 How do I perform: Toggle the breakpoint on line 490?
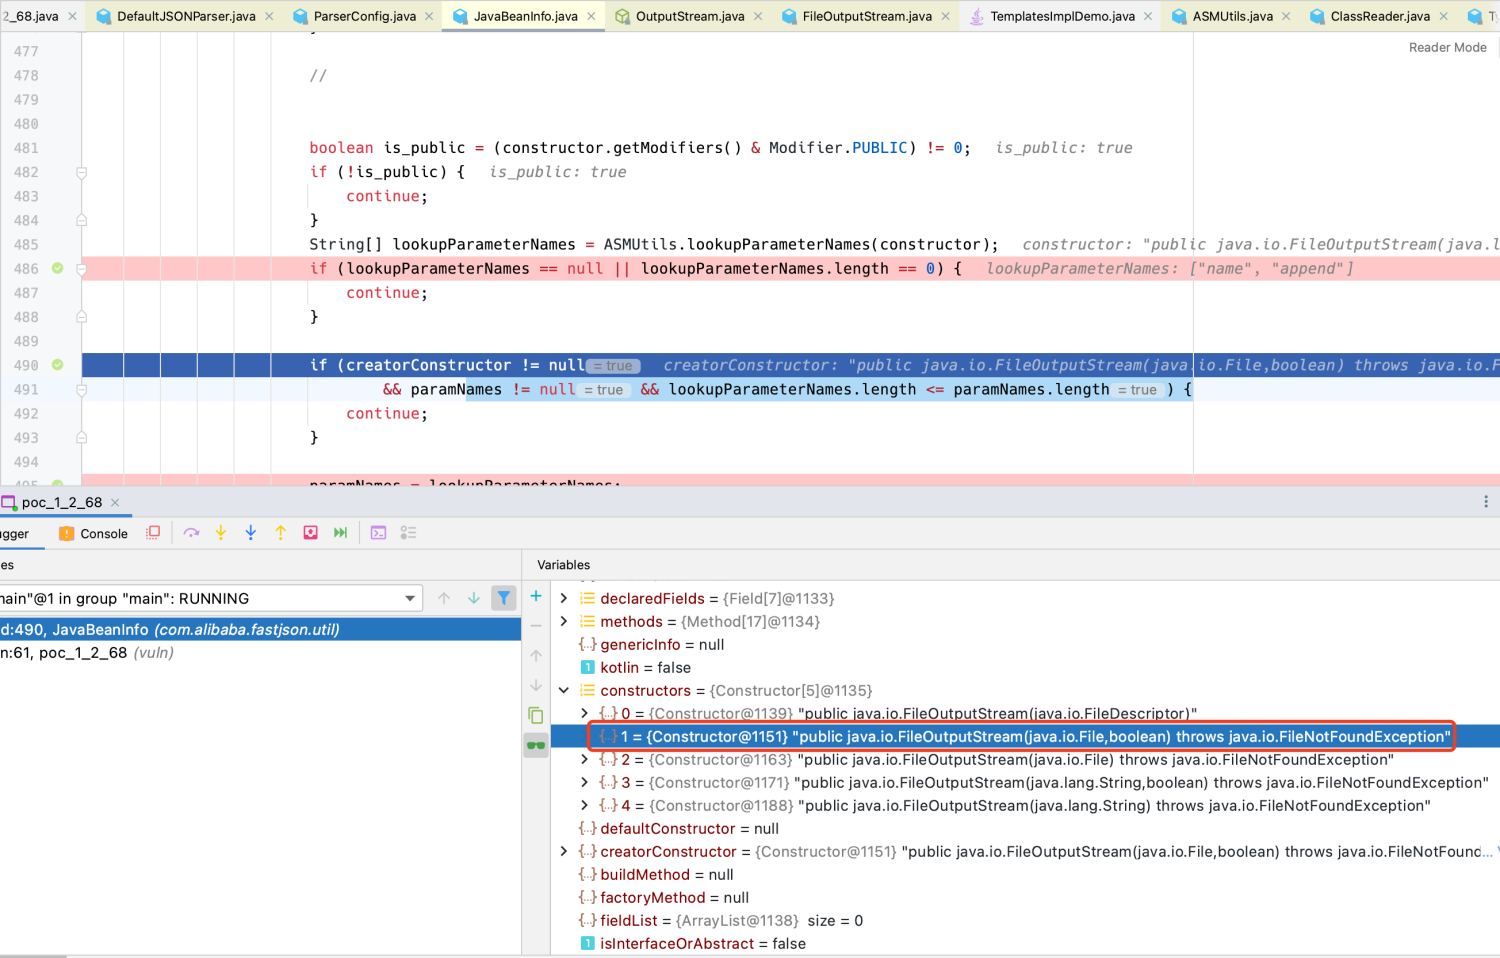point(58,365)
